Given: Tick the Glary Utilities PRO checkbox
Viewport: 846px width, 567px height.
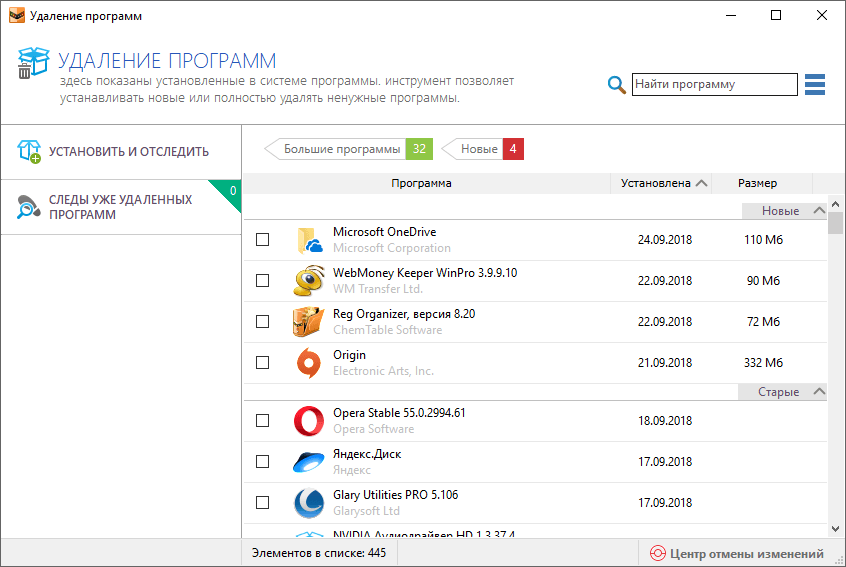Looking at the screenshot, I should pos(263,503).
